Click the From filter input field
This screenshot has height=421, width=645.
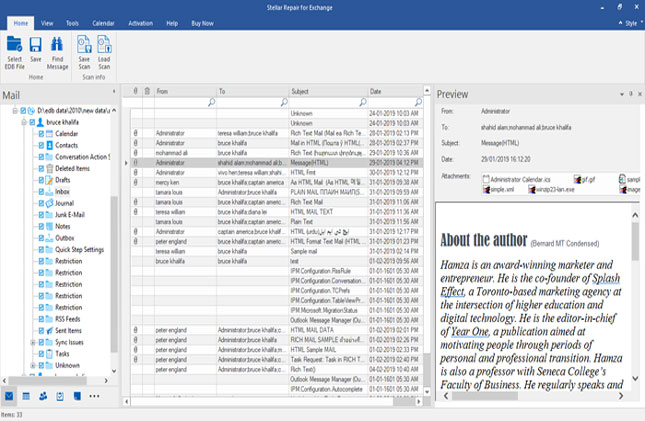(181, 102)
